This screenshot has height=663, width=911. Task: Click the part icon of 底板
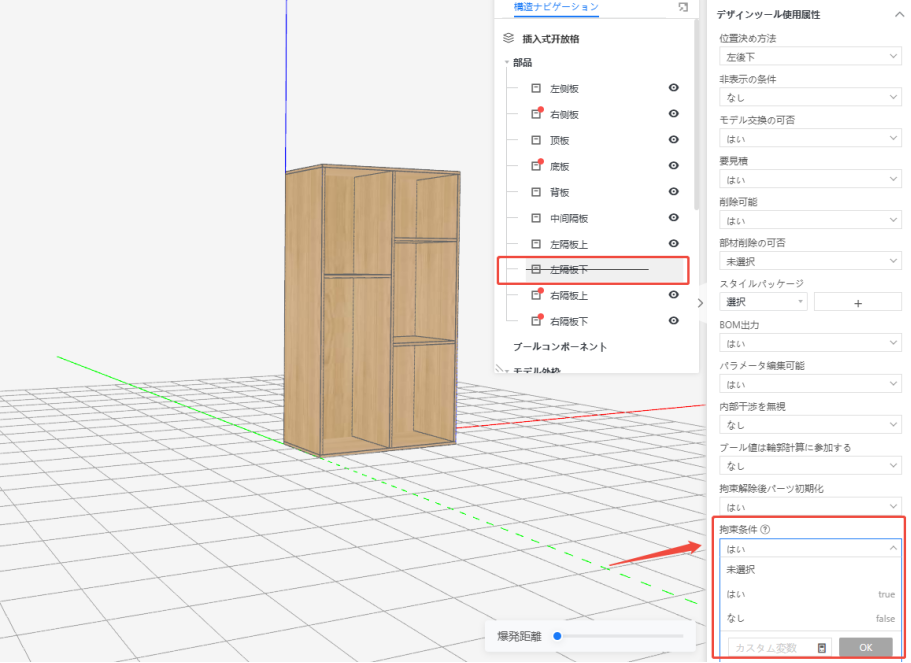click(536, 166)
